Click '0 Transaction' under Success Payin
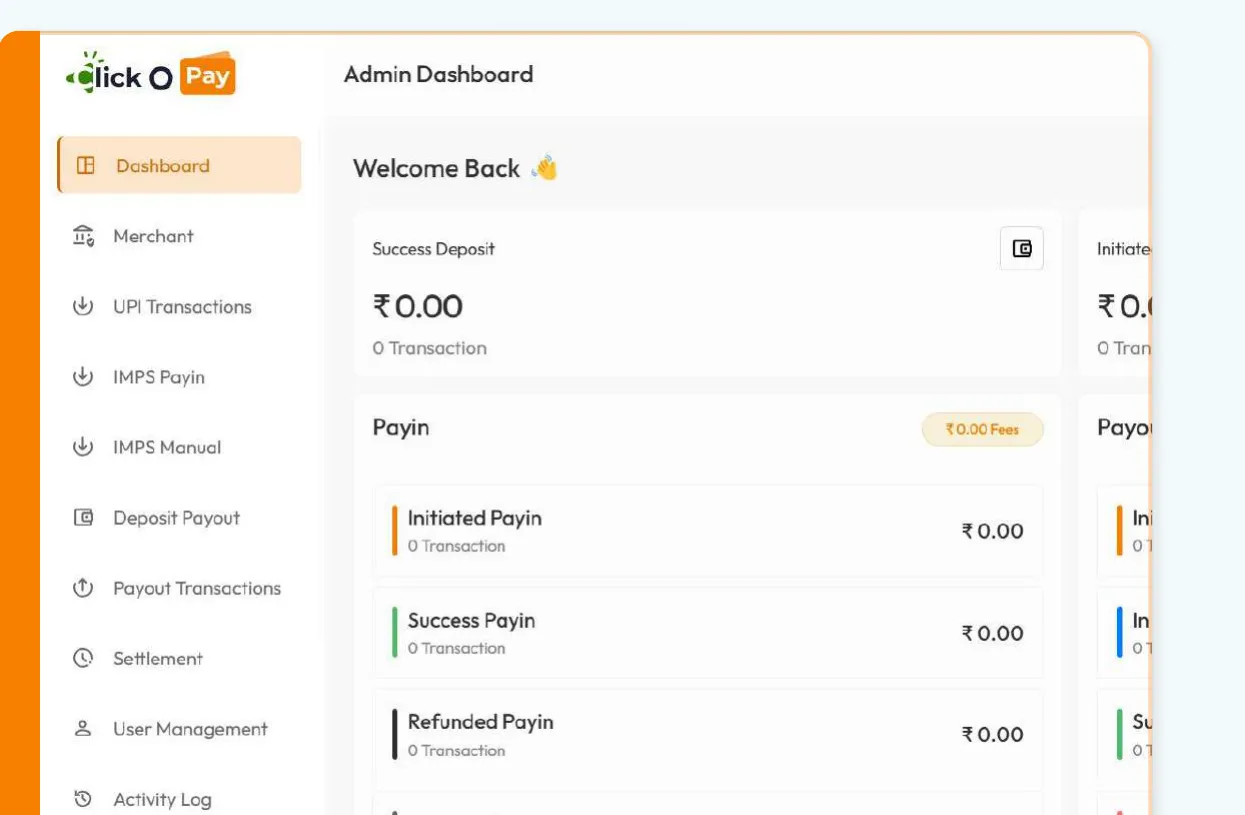Image resolution: width=1245 pixels, height=815 pixels. click(x=456, y=648)
